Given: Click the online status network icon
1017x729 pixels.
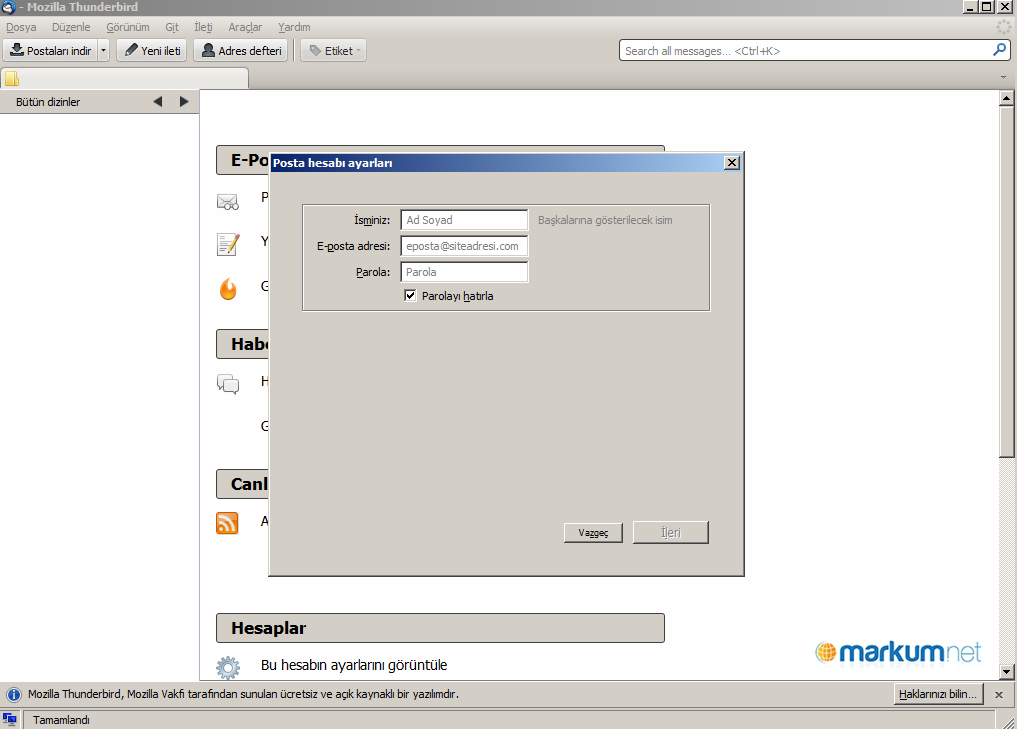Looking at the screenshot, I should click(10, 719).
